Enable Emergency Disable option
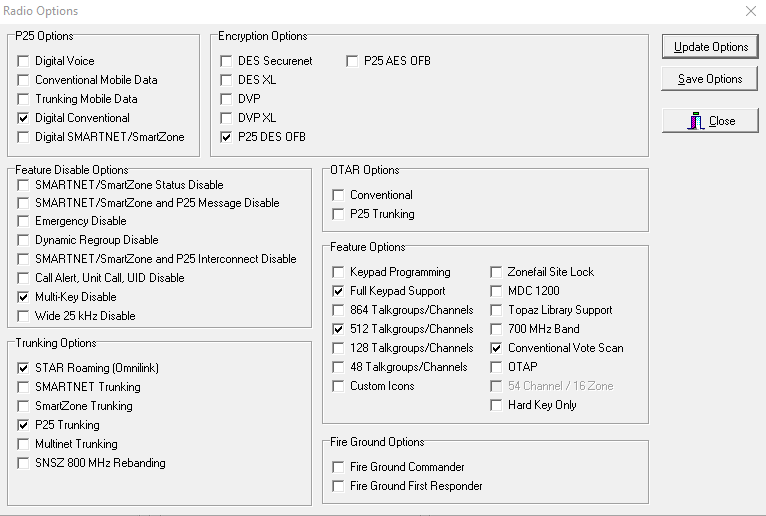 [23, 221]
